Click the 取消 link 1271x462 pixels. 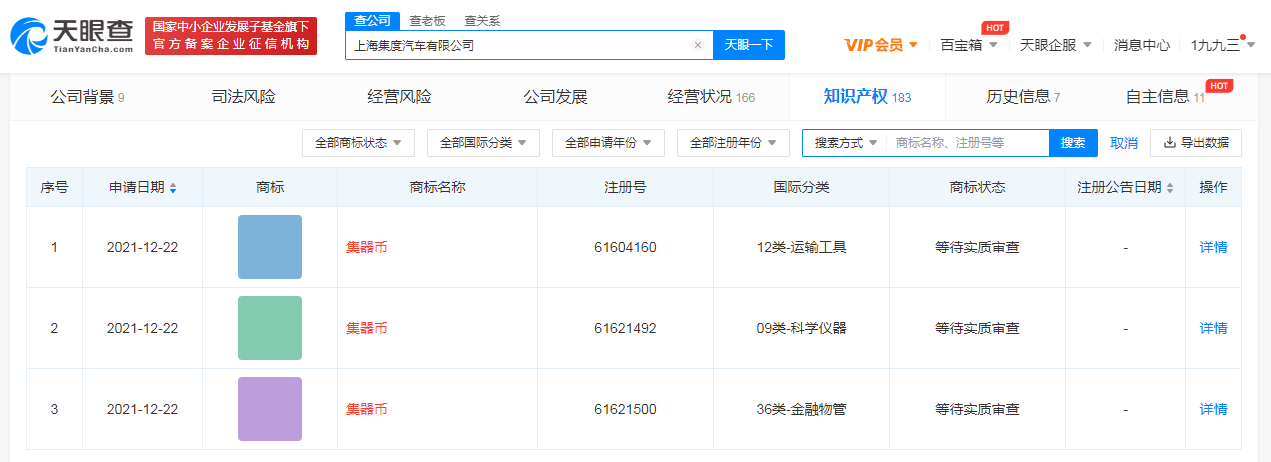click(x=1124, y=143)
